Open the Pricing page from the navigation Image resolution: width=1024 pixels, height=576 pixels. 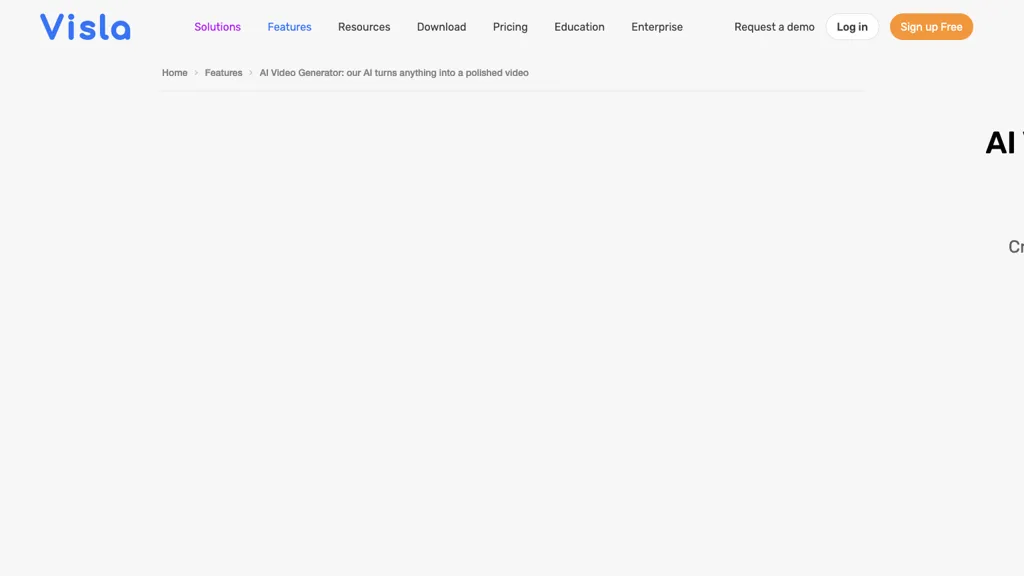pos(510,27)
